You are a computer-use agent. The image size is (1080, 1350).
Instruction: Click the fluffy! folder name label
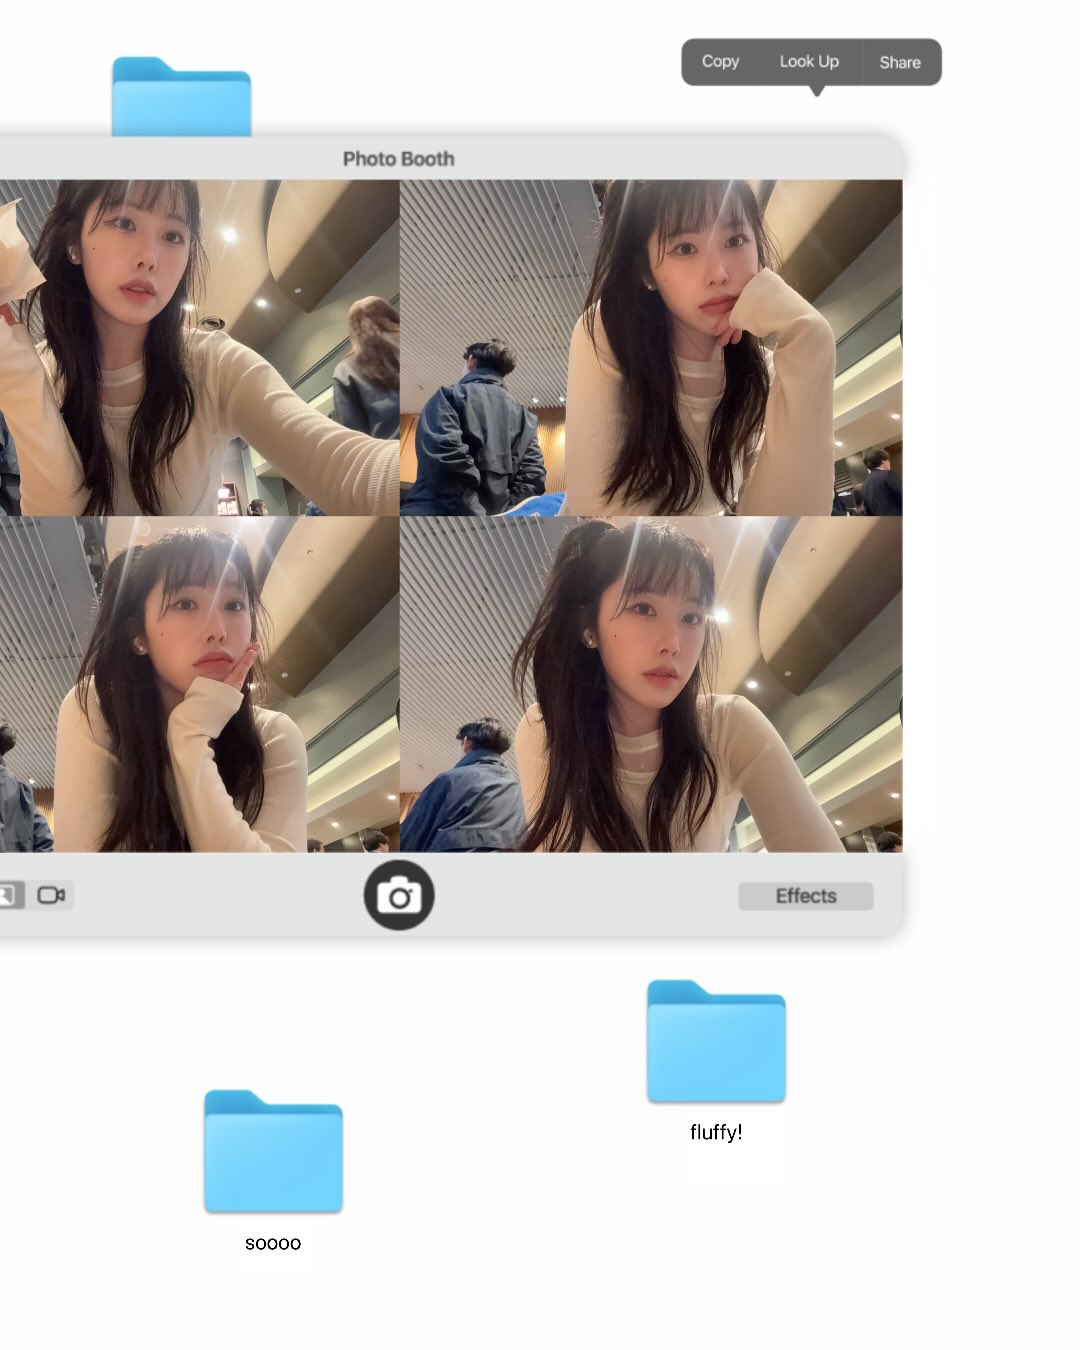click(x=716, y=1132)
